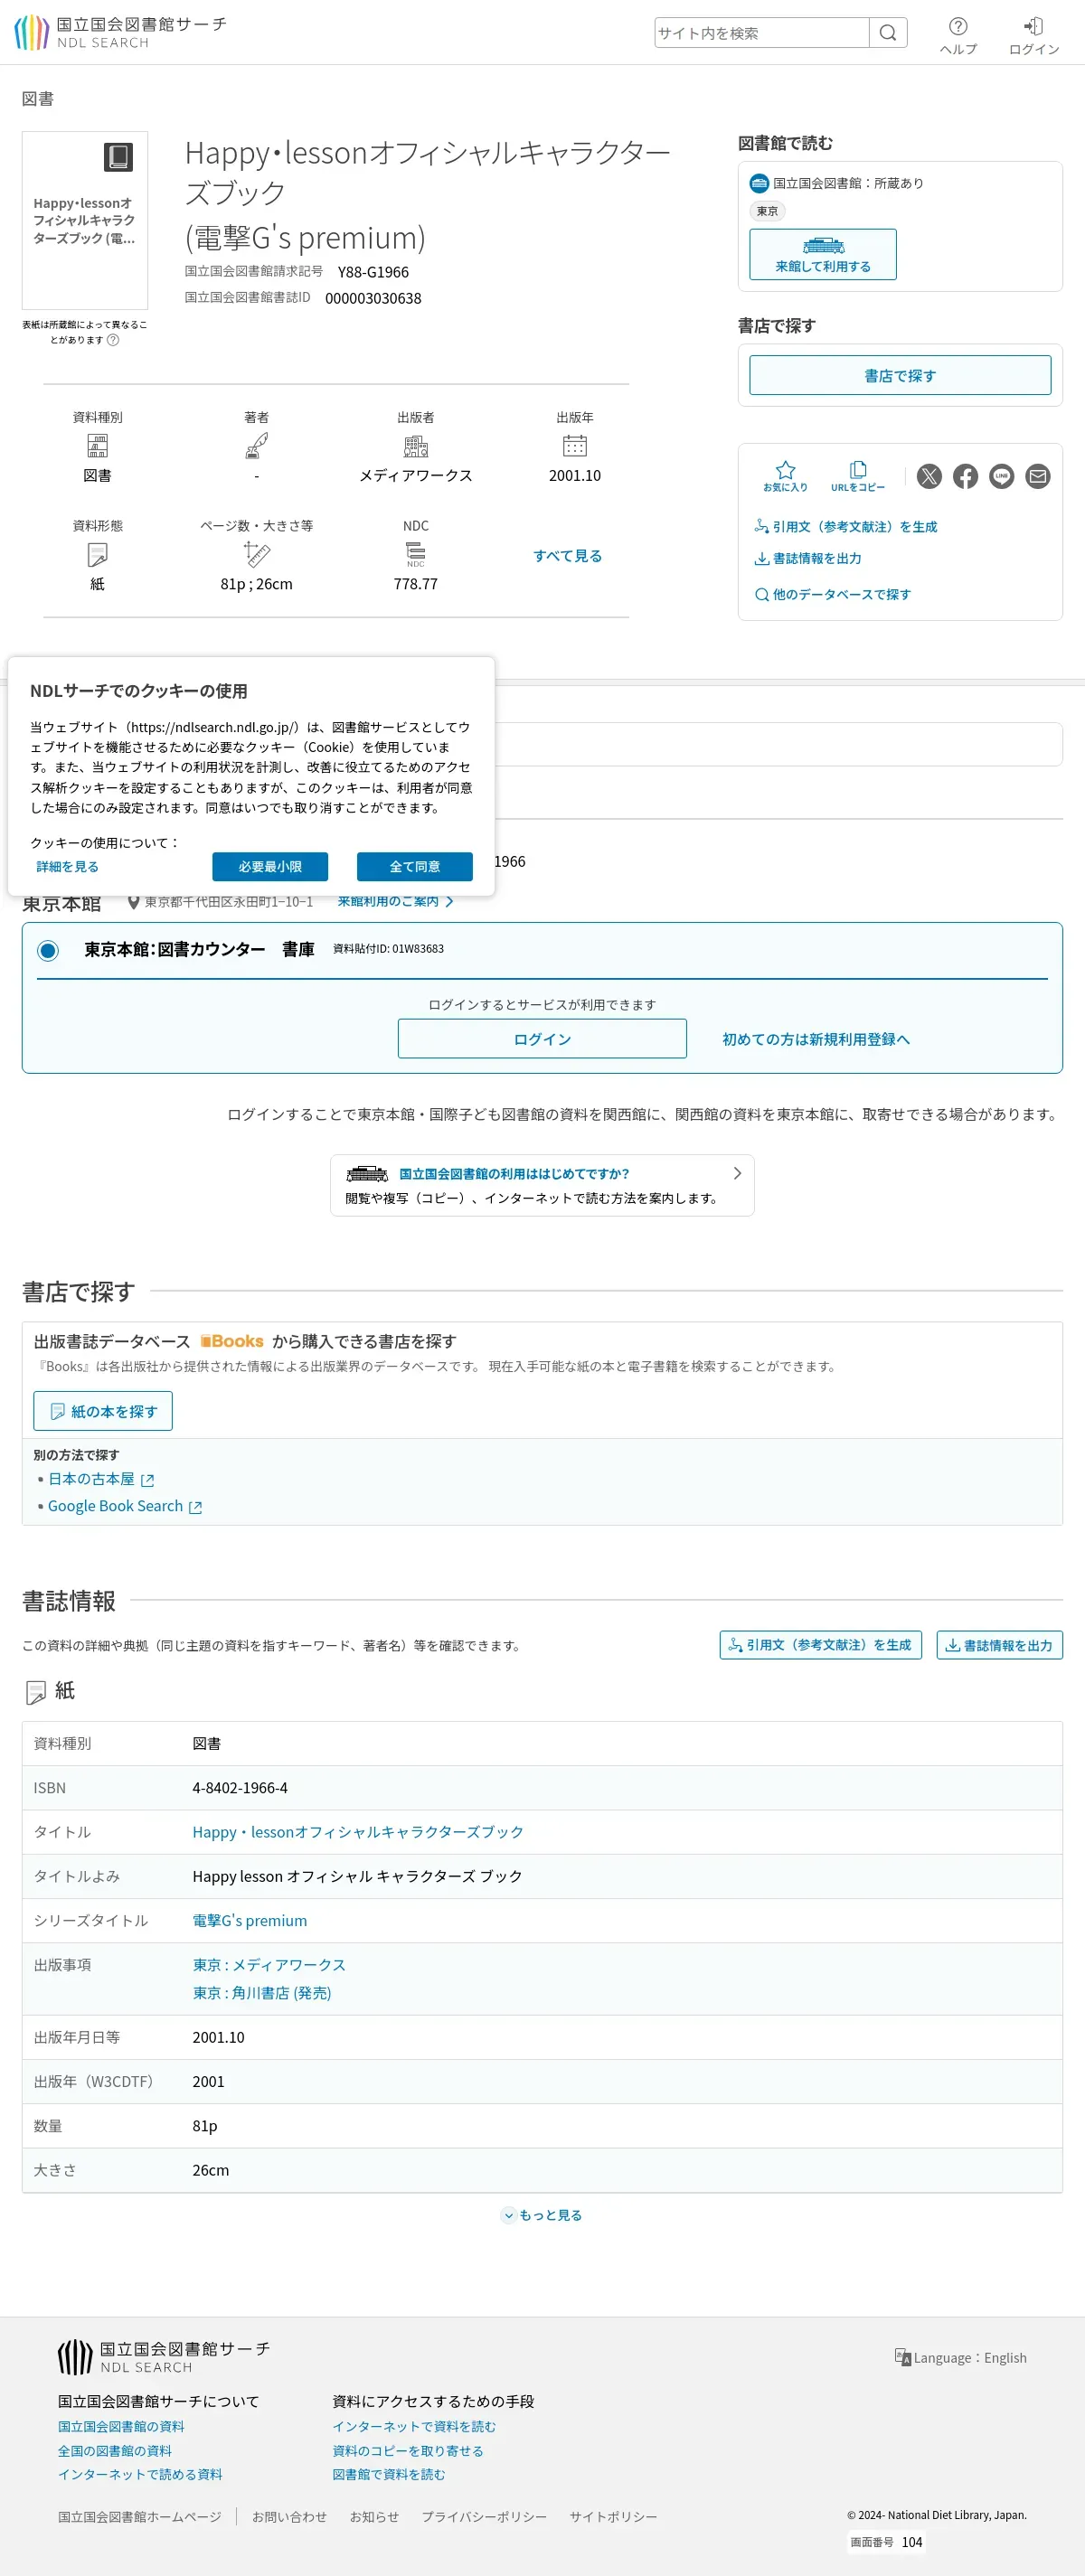Screen dimensions: 1085x2576
Task: Open お知らせ footer link
Action: [x=374, y=2517]
